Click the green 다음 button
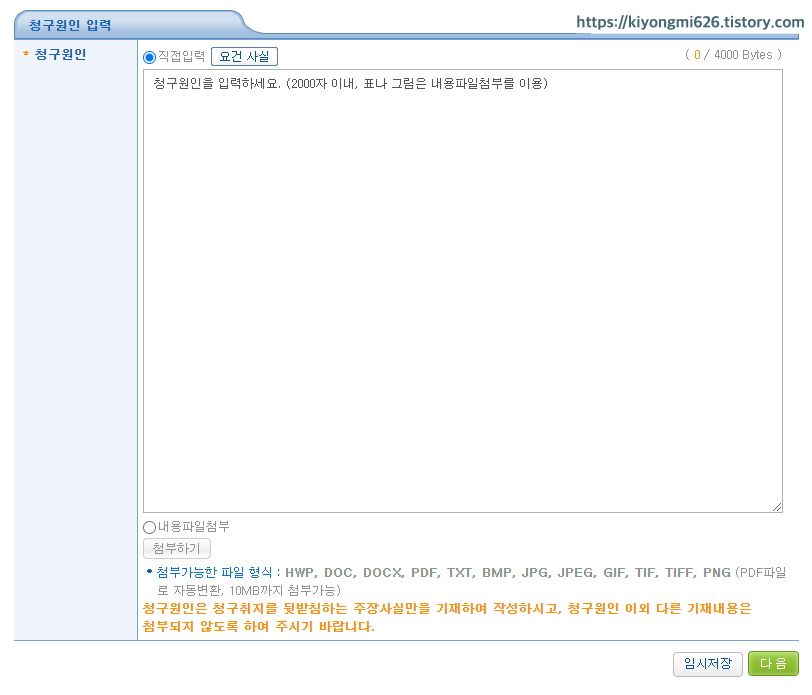The width and height of the screenshot is (812, 695). pos(773,663)
